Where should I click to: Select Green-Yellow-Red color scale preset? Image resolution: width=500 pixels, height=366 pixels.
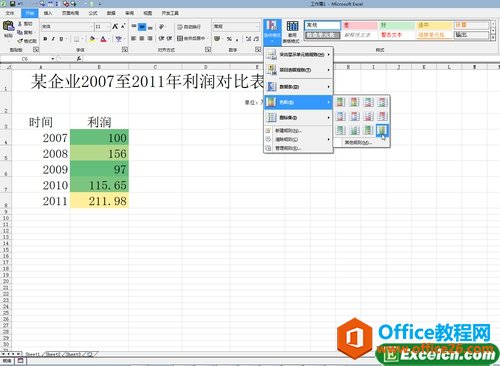(x=340, y=102)
